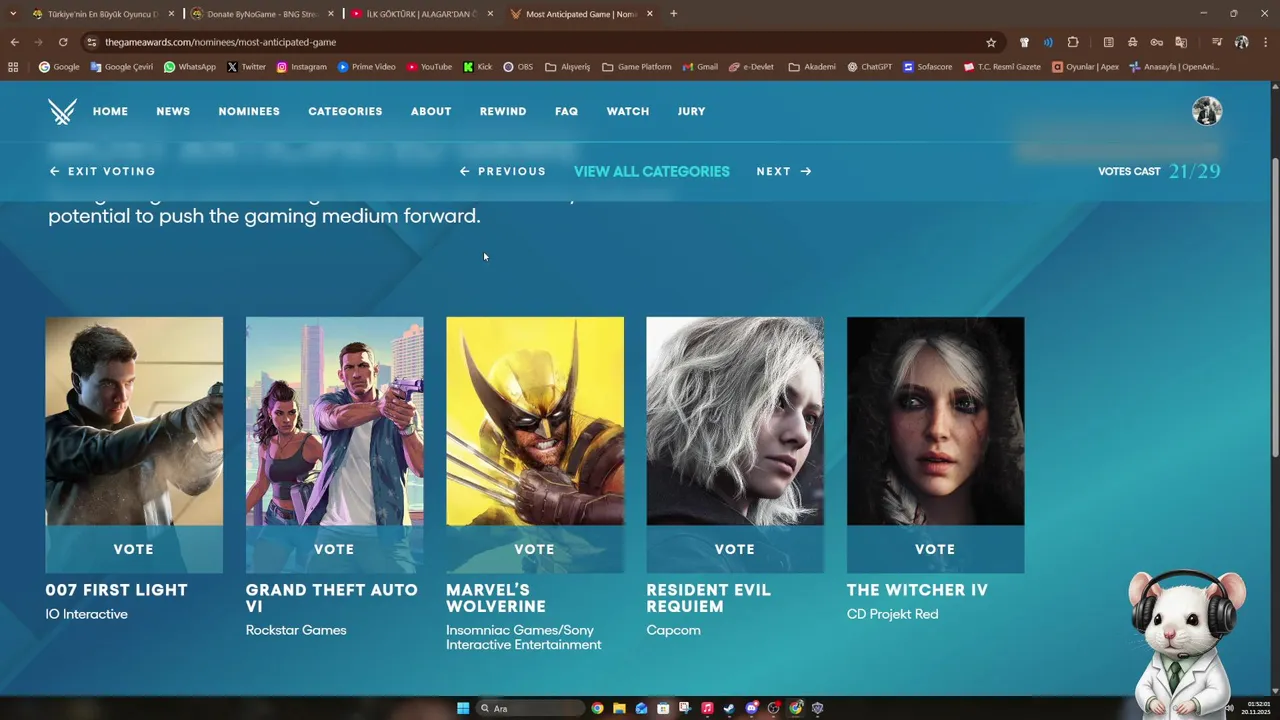The height and width of the screenshot is (720, 1280).
Task: Open the music app in the taskbar
Action: click(707, 708)
